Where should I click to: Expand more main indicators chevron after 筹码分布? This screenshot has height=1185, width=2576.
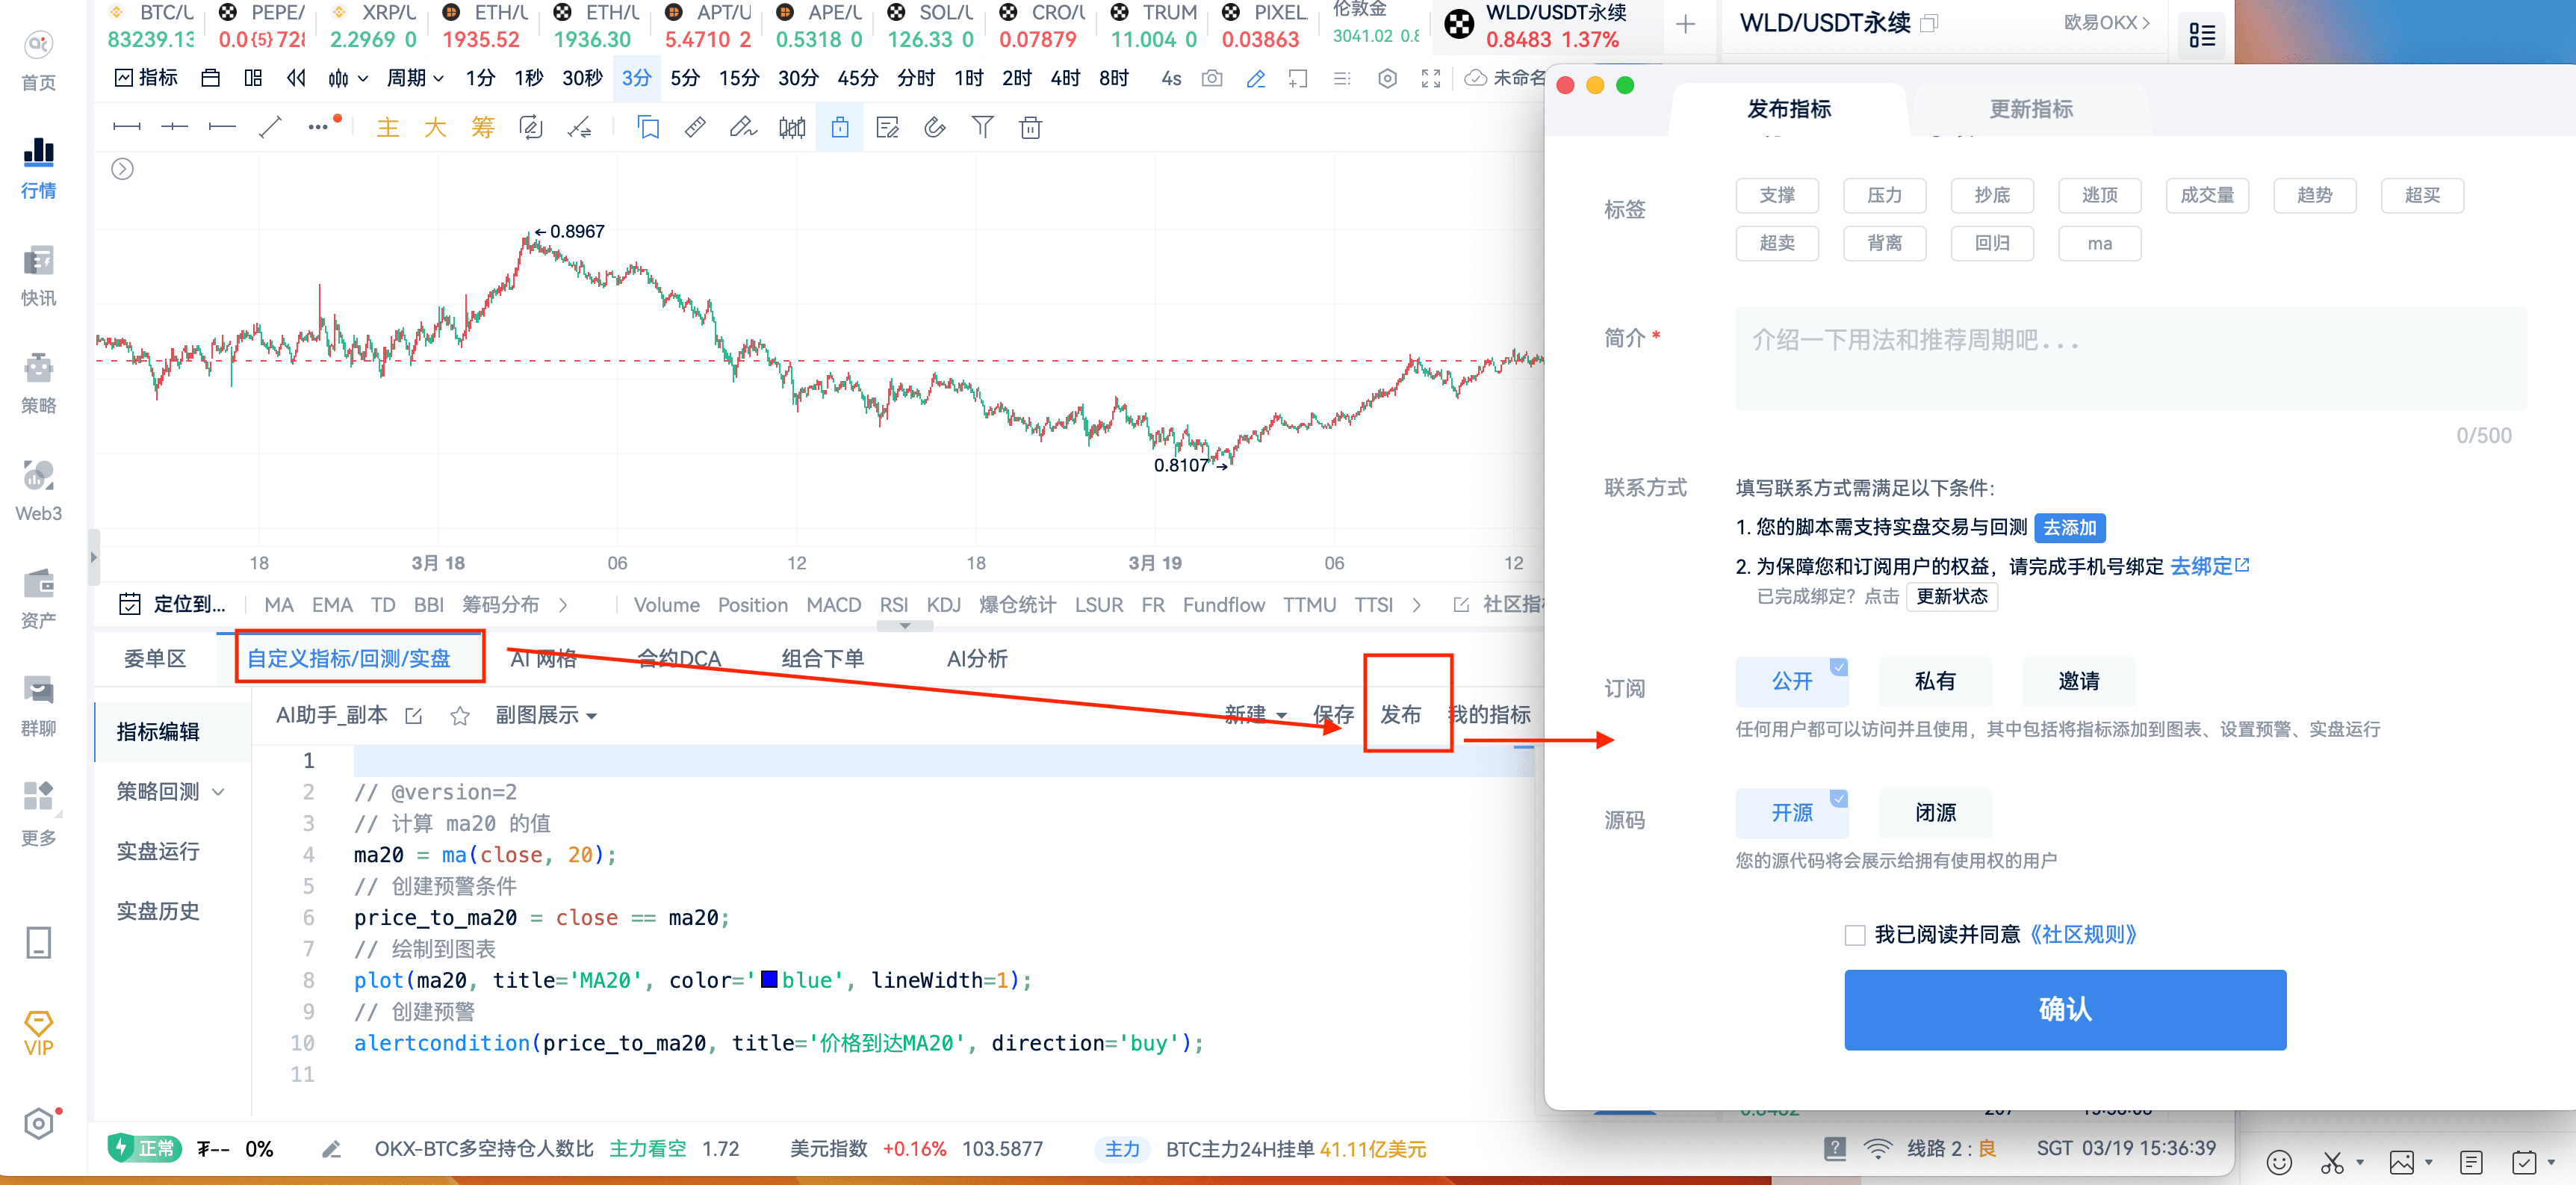(563, 605)
